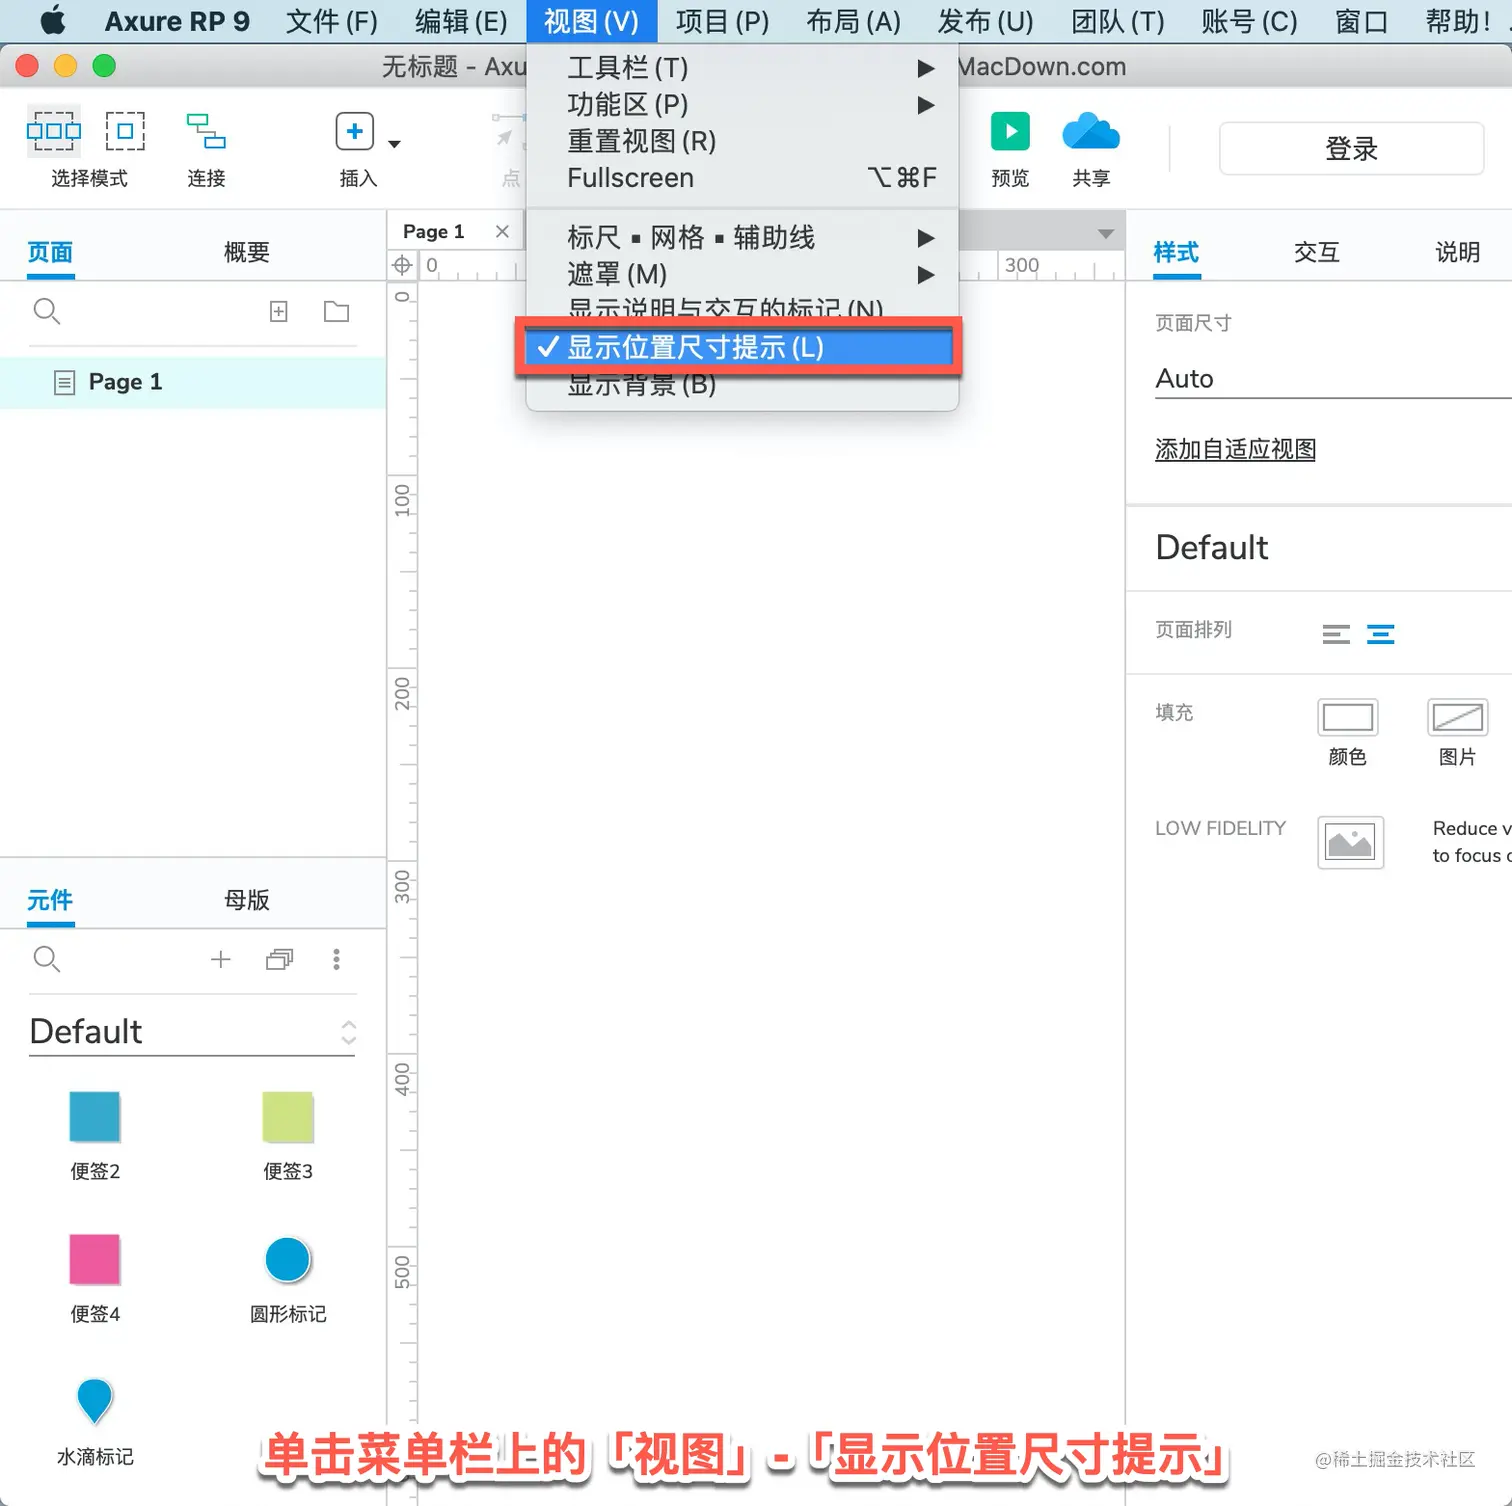The width and height of the screenshot is (1512, 1506).
Task: Activate the Connect tool (连接)
Action: (x=206, y=131)
